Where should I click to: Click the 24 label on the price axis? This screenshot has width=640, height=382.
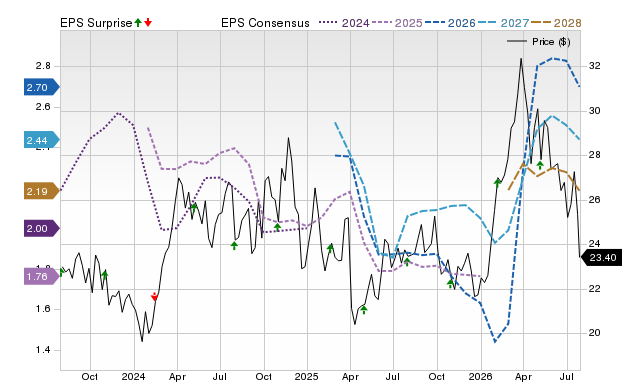tap(594, 244)
